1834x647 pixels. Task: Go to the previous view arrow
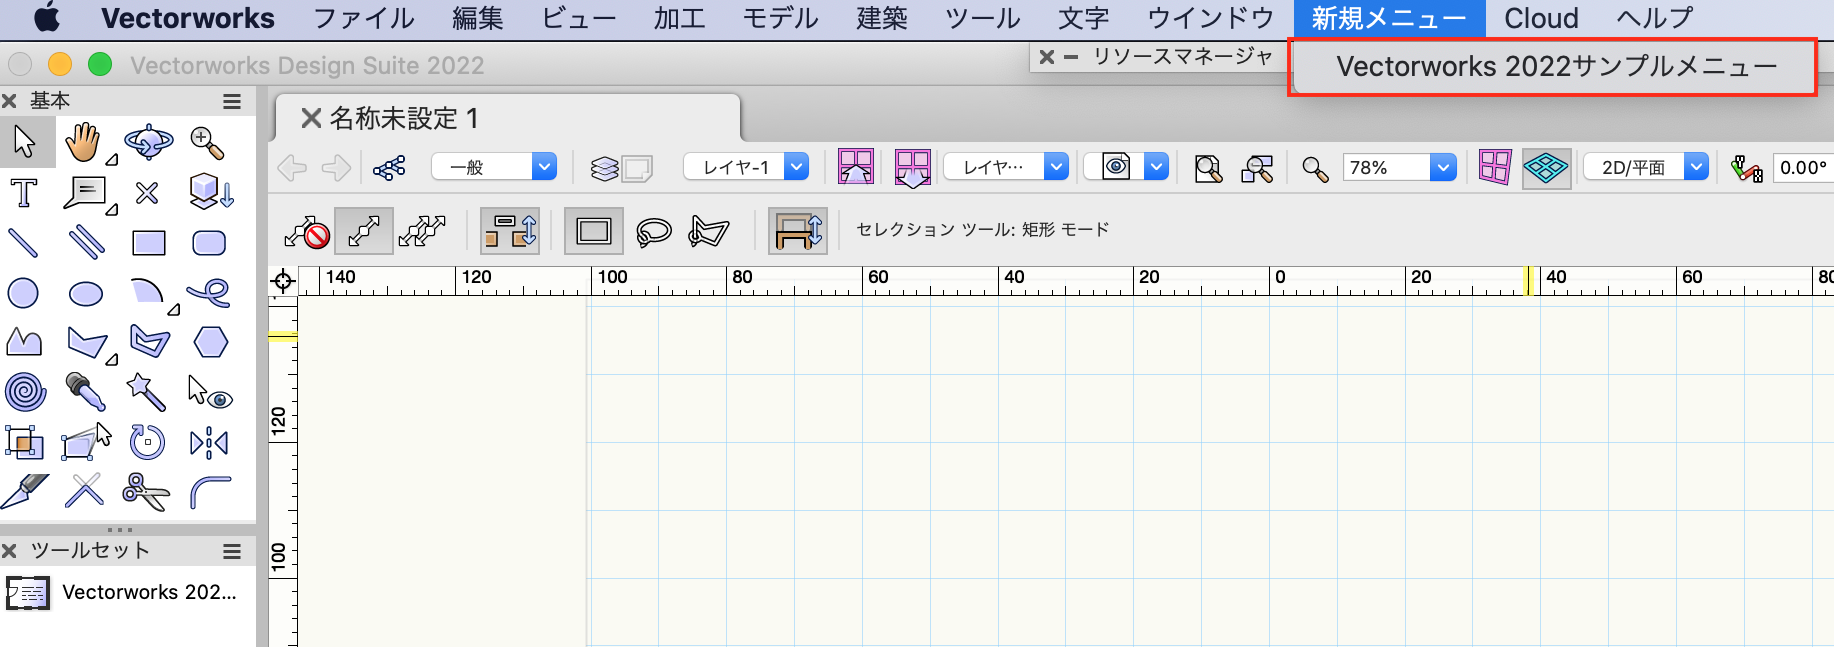tap(292, 168)
